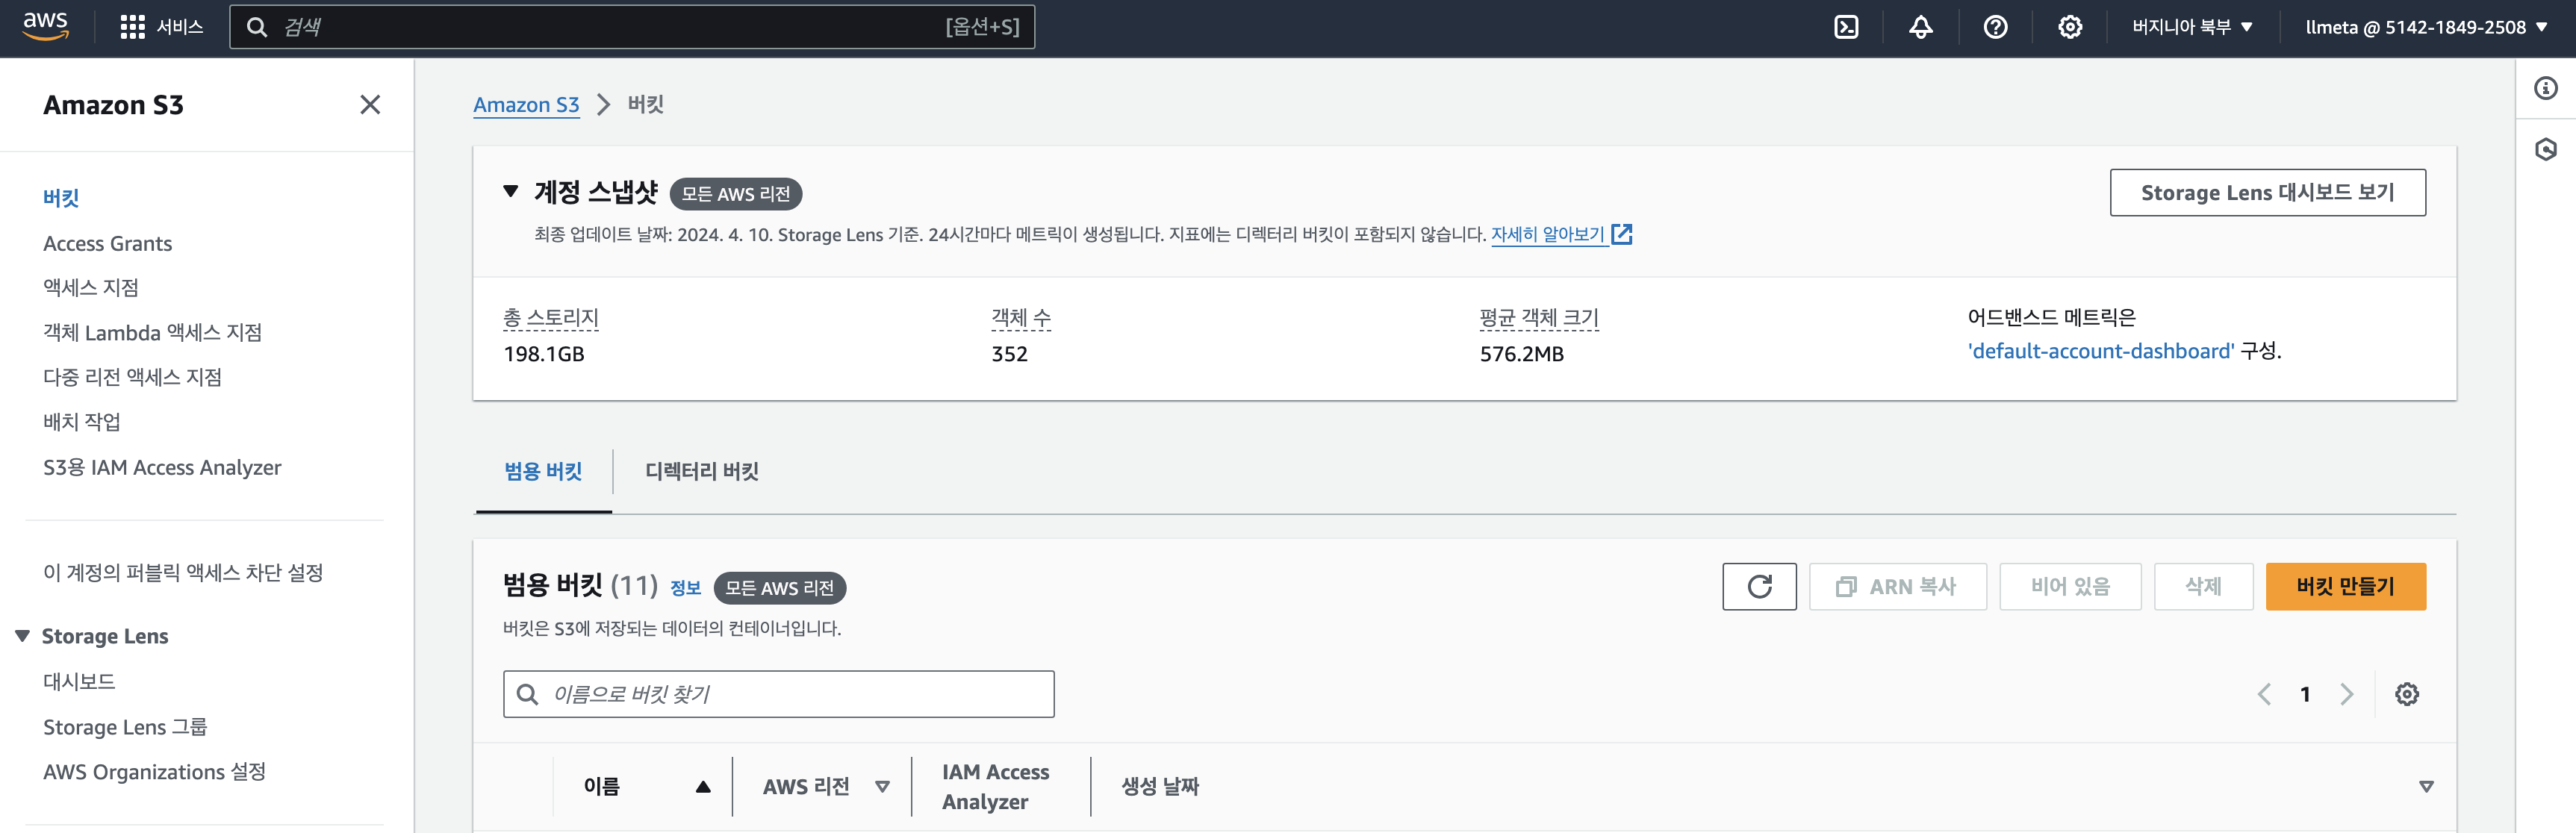
Task: Click the 버킷 만들기 button
Action: (2345, 586)
